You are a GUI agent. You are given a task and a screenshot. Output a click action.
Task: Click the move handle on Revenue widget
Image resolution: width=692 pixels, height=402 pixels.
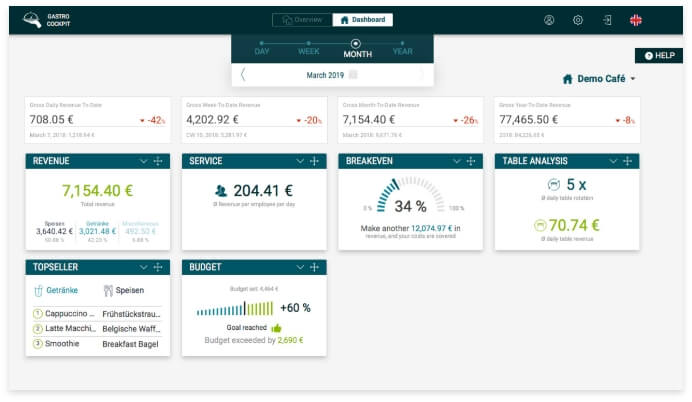(x=159, y=161)
